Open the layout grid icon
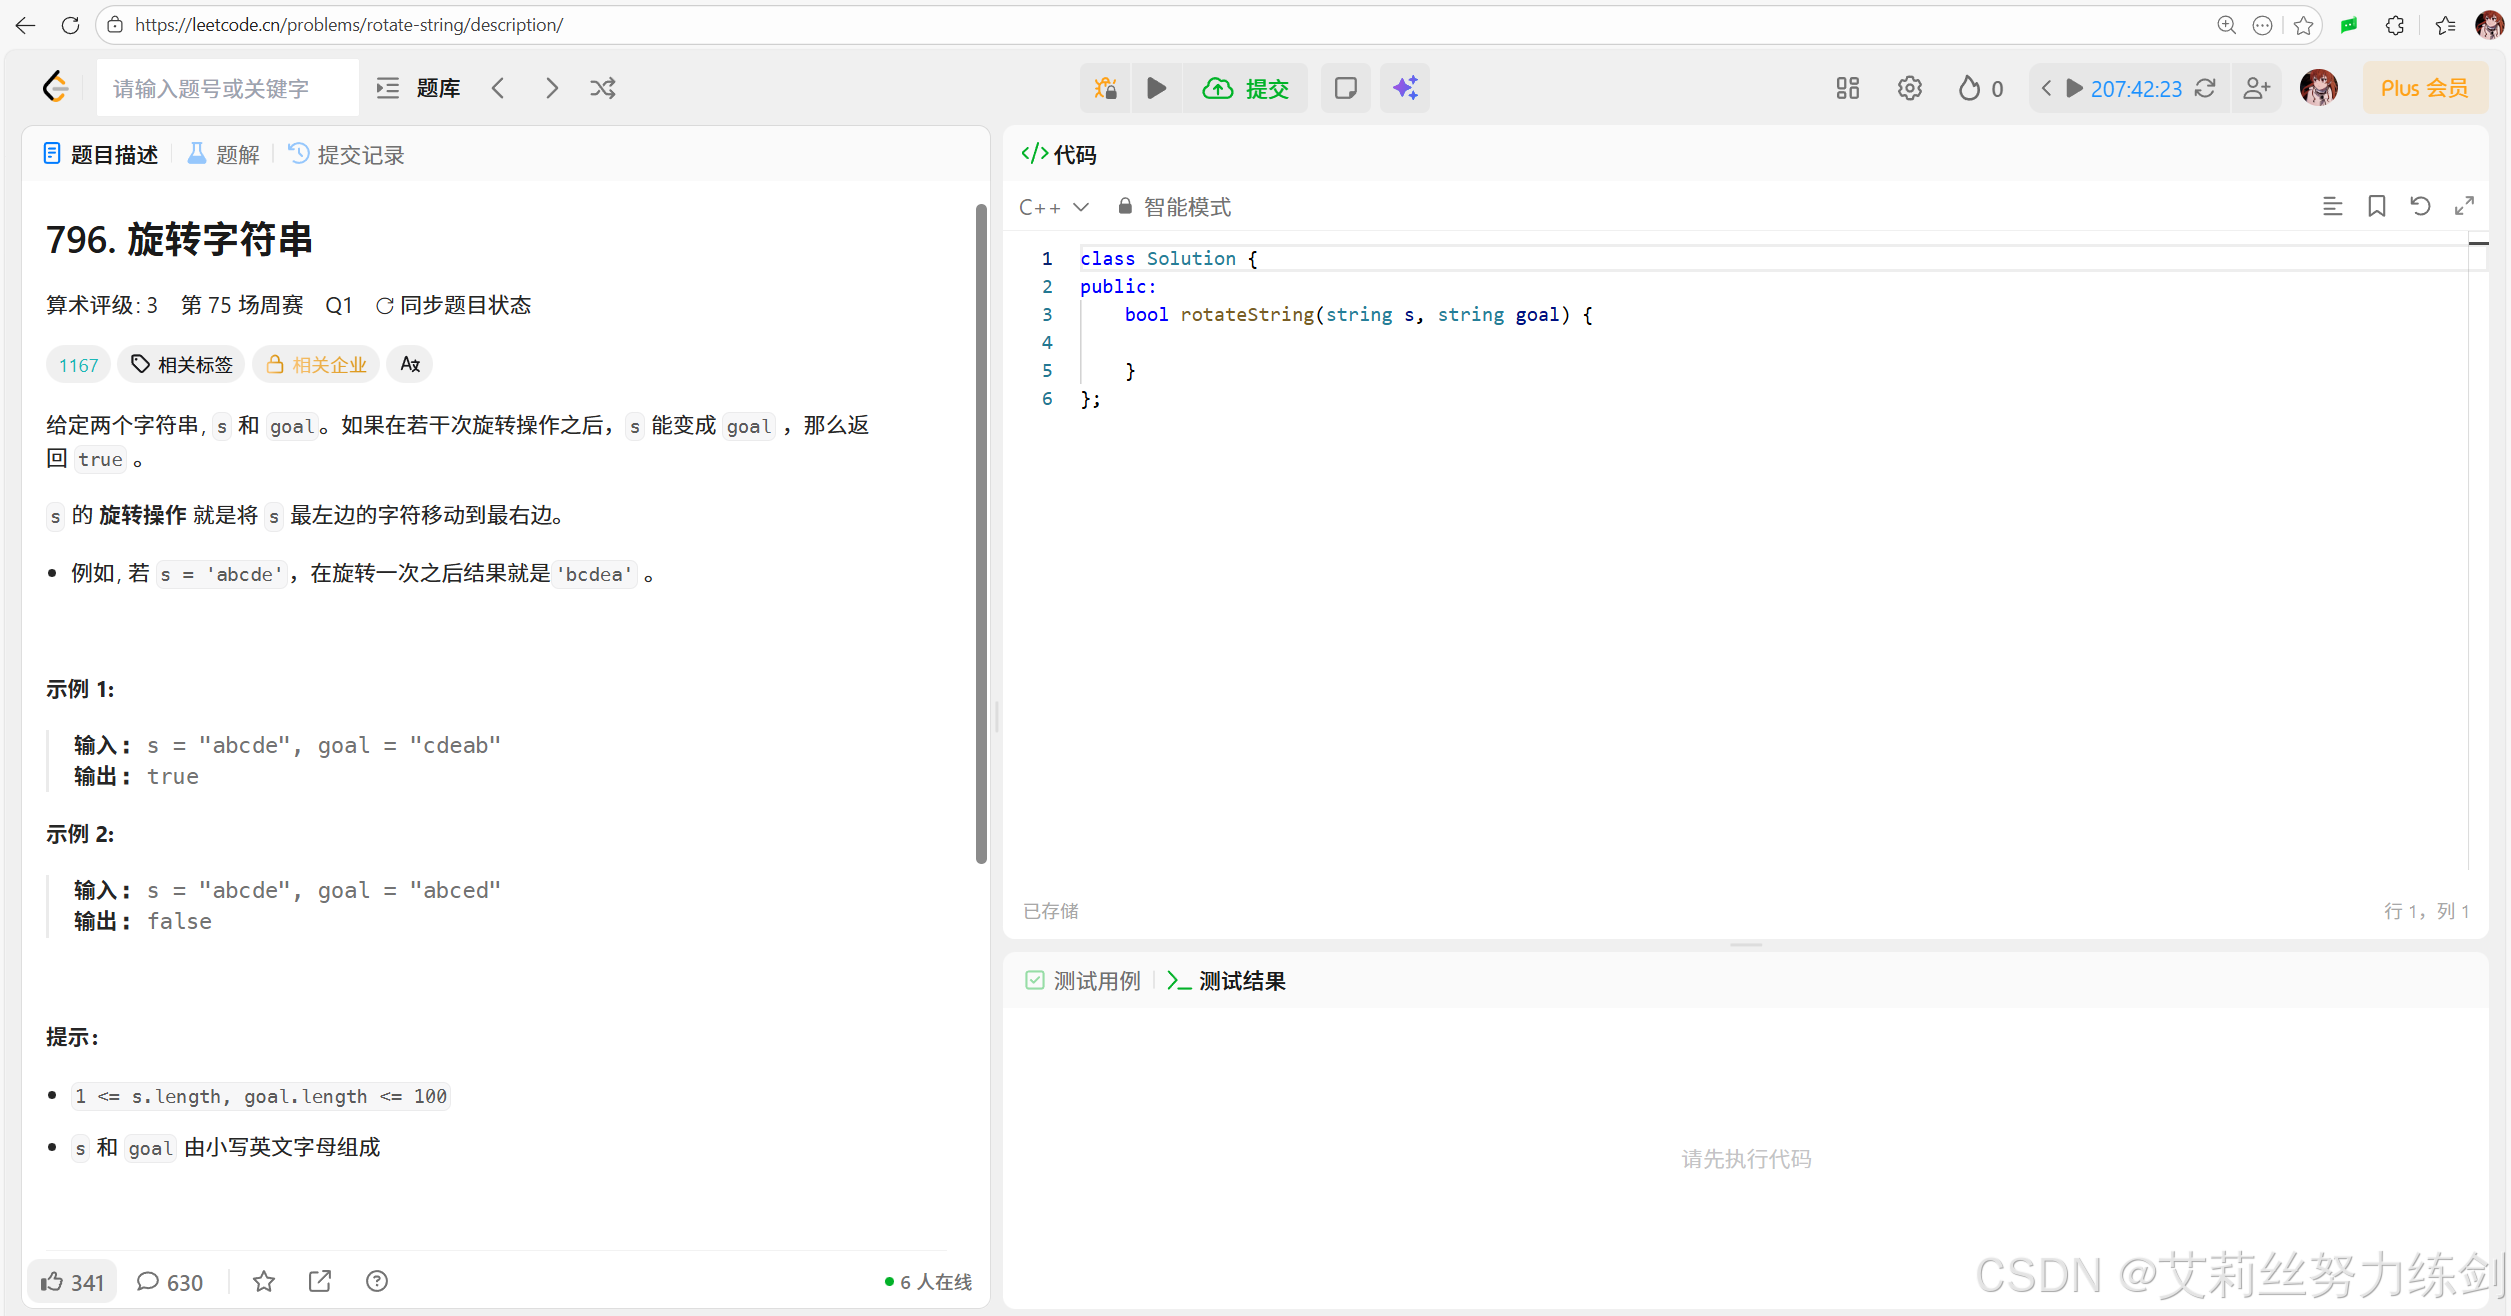The image size is (2511, 1316). (x=1847, y=88)
